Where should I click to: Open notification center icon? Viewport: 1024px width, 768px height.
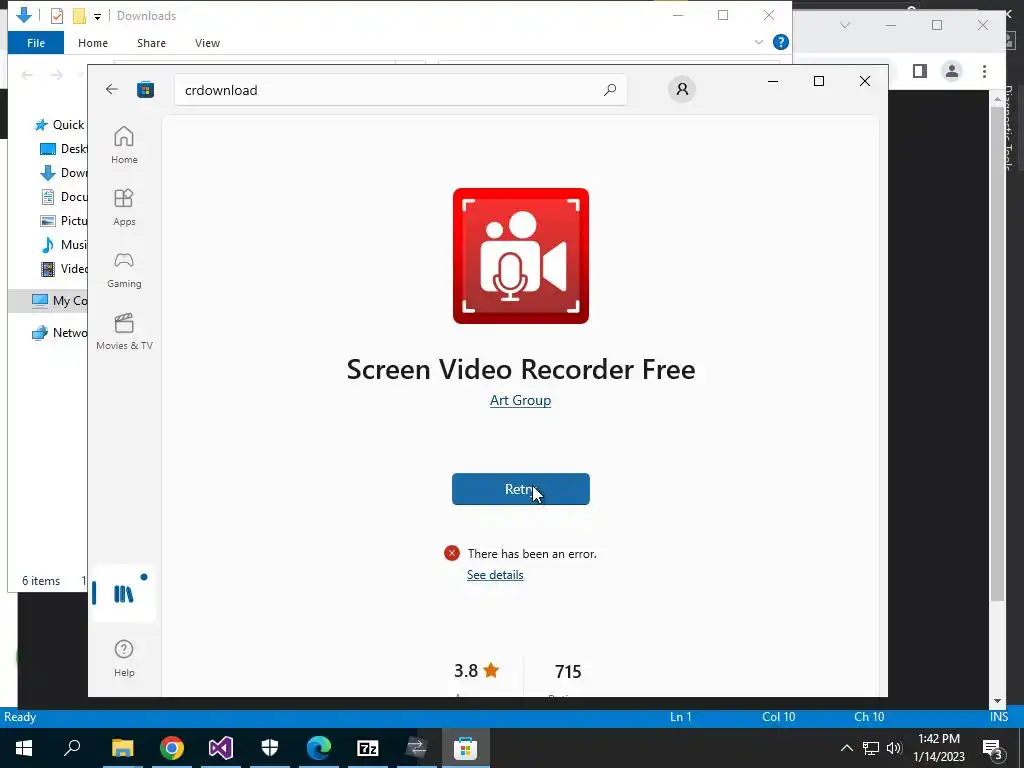(993, 748)
